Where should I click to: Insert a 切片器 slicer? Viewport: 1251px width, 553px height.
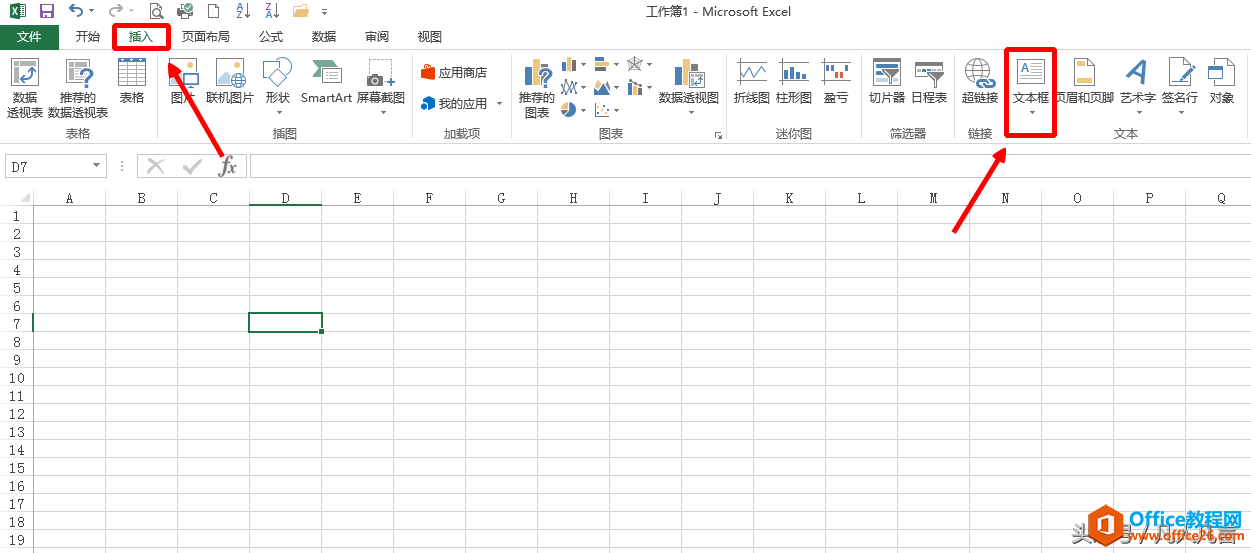887,82
